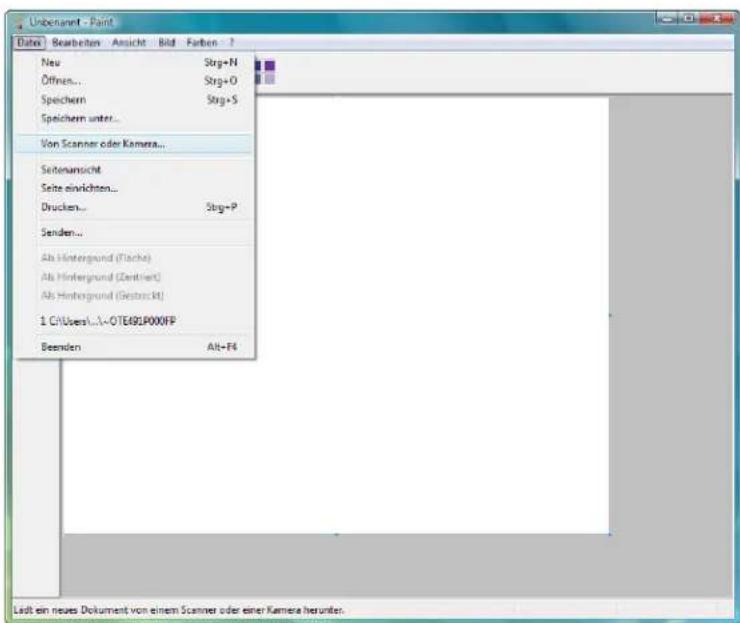
Task: Choose Neu from the Datei menu
Action: (135, 62)
